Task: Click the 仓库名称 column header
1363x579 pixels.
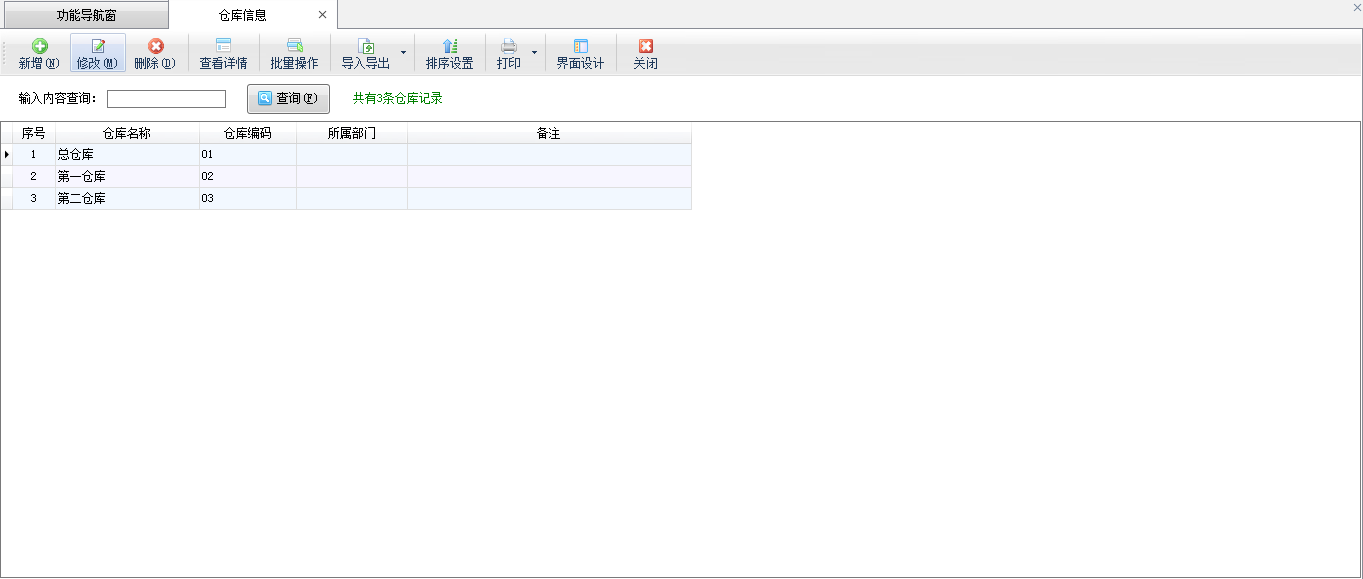Action: point(127,133)
